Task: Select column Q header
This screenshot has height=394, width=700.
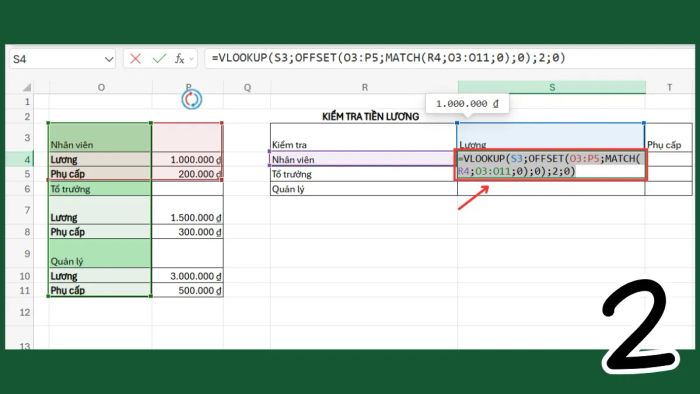Action: pos(247,87)
